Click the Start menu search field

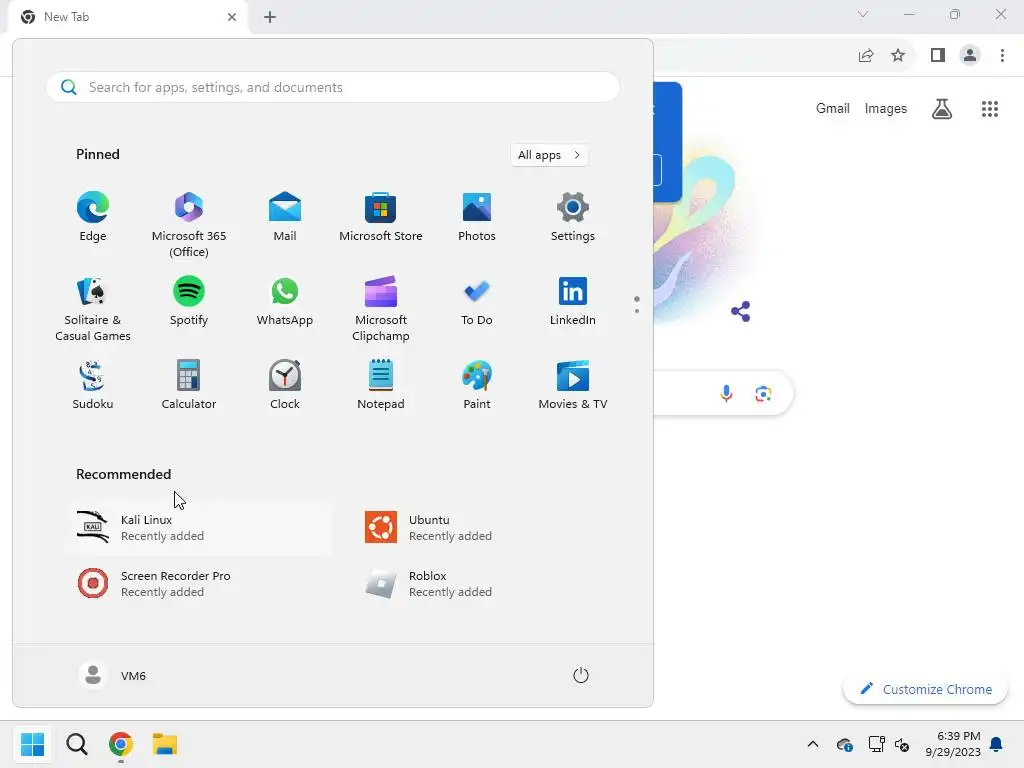pyautogui.click(x=333, y=87)
